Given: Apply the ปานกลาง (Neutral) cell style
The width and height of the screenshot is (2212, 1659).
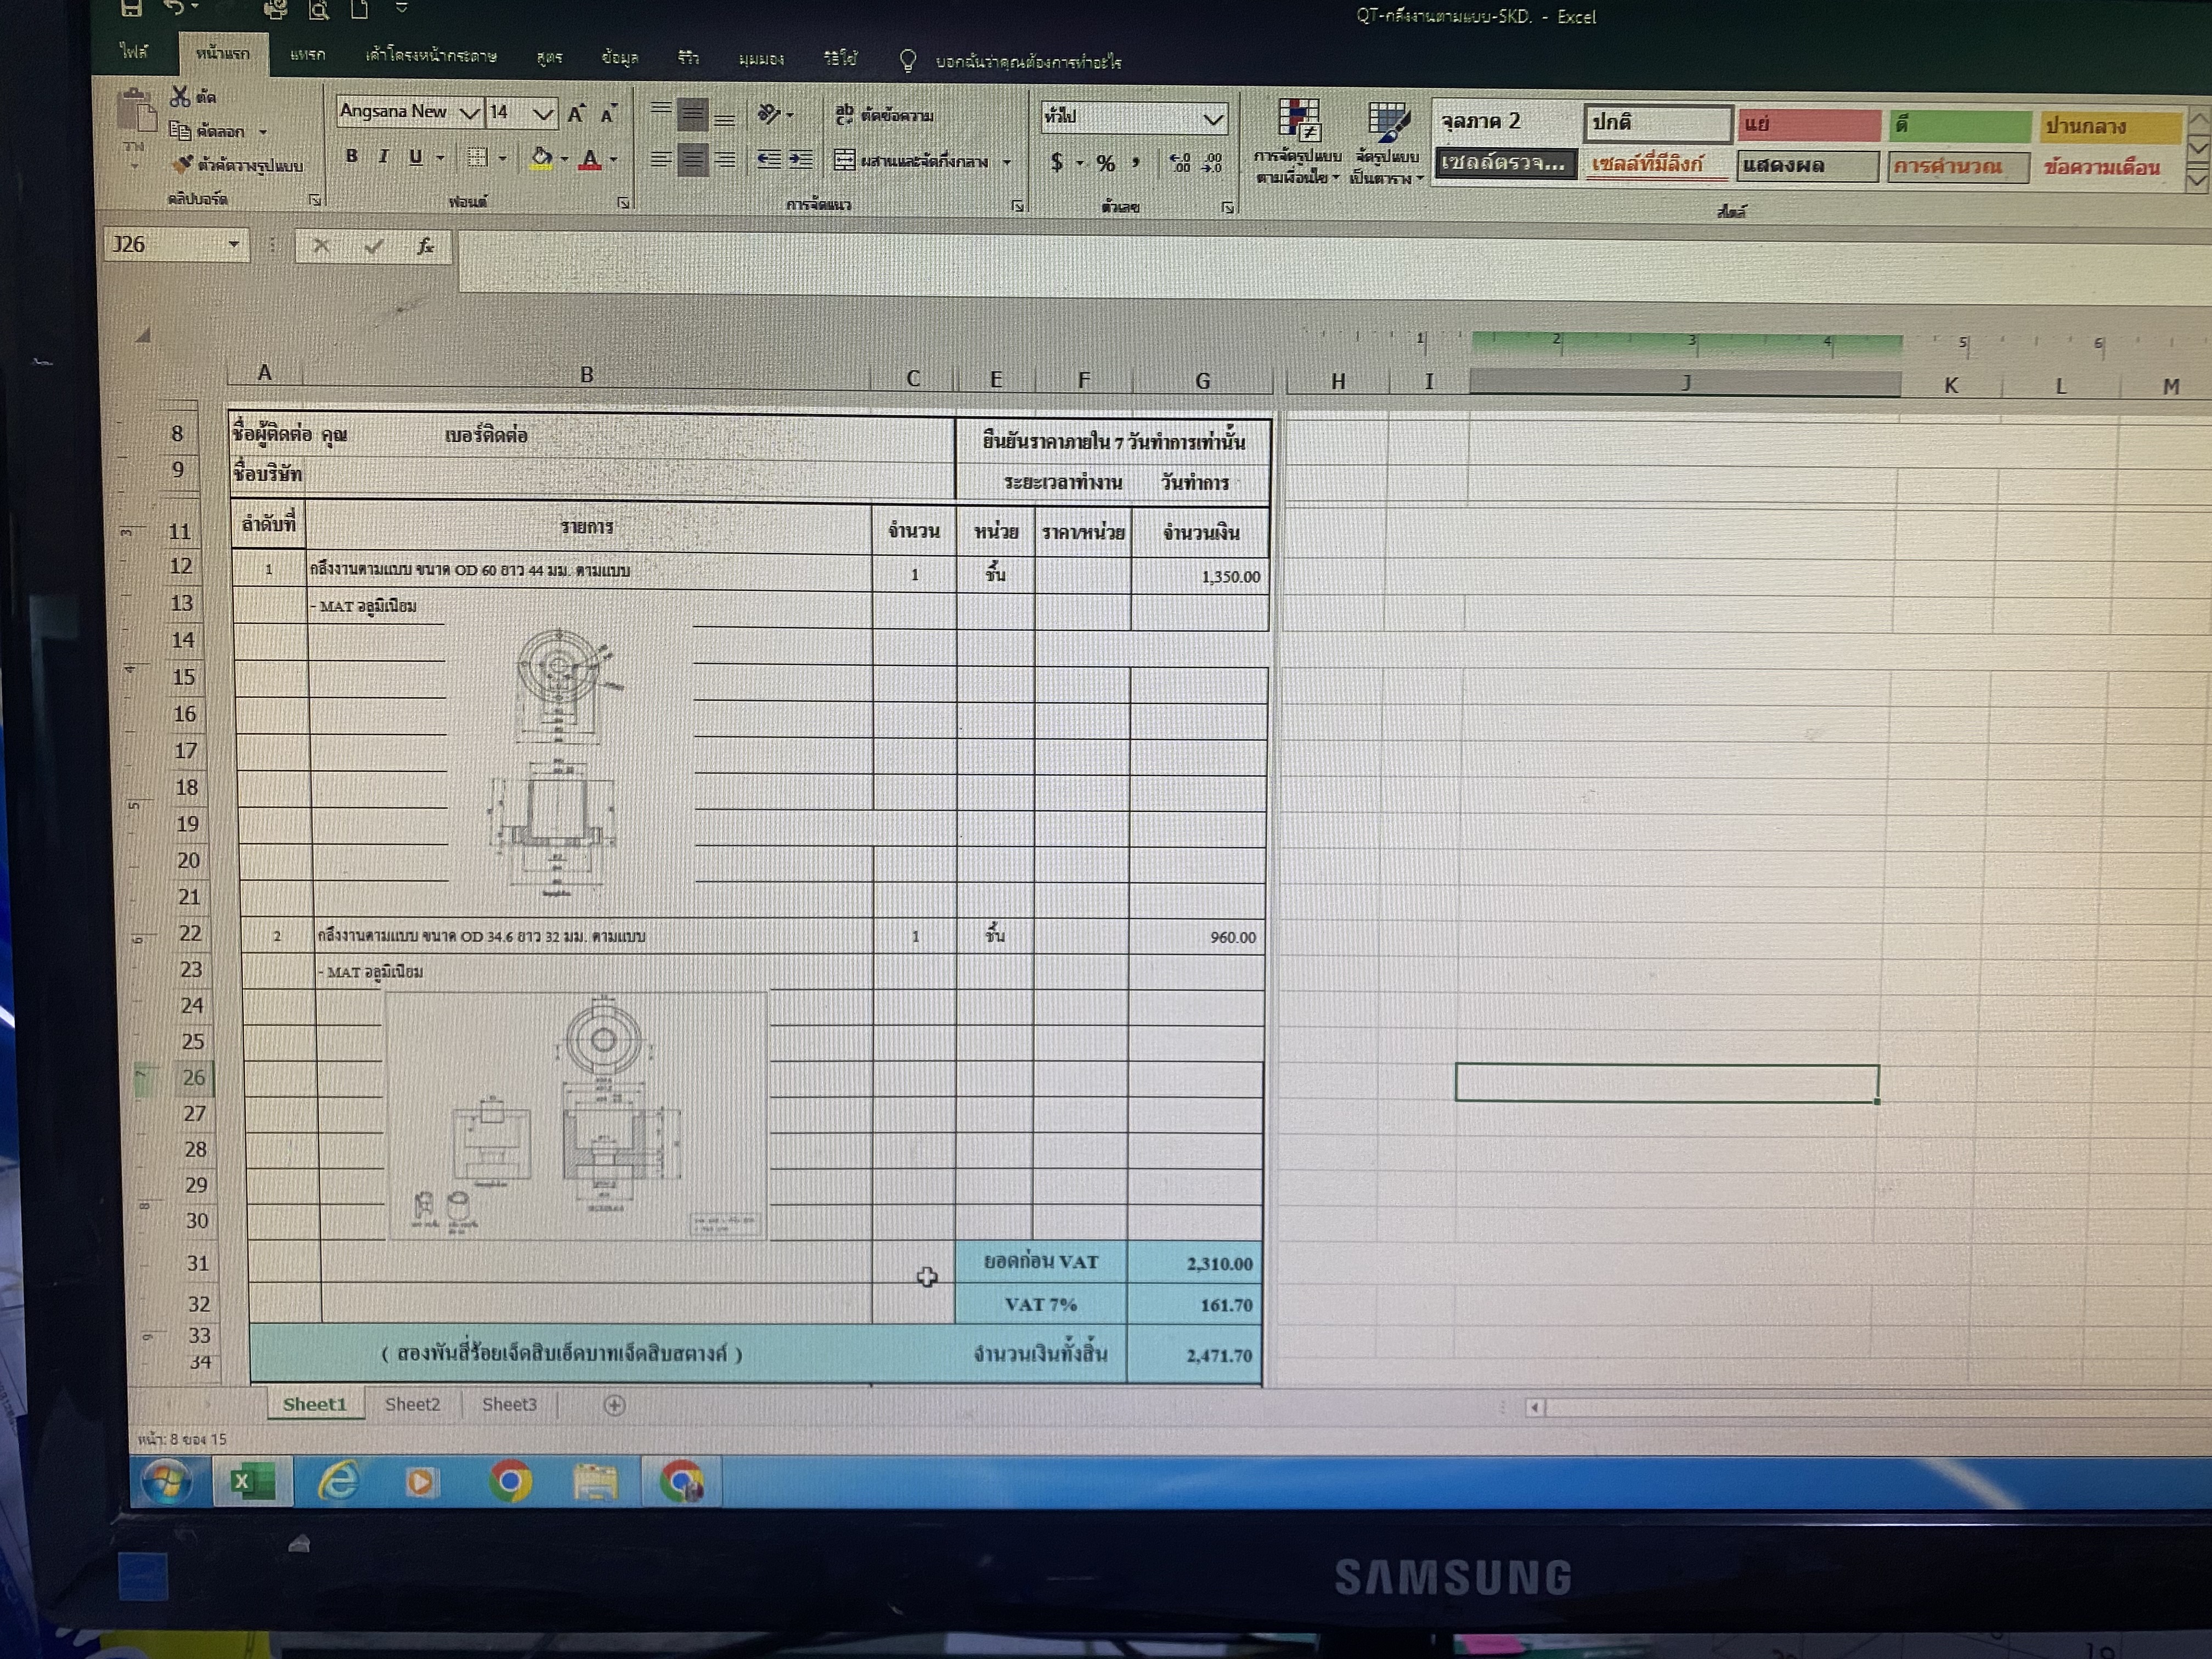Looking at the screenshot, I should point(2110,128).
